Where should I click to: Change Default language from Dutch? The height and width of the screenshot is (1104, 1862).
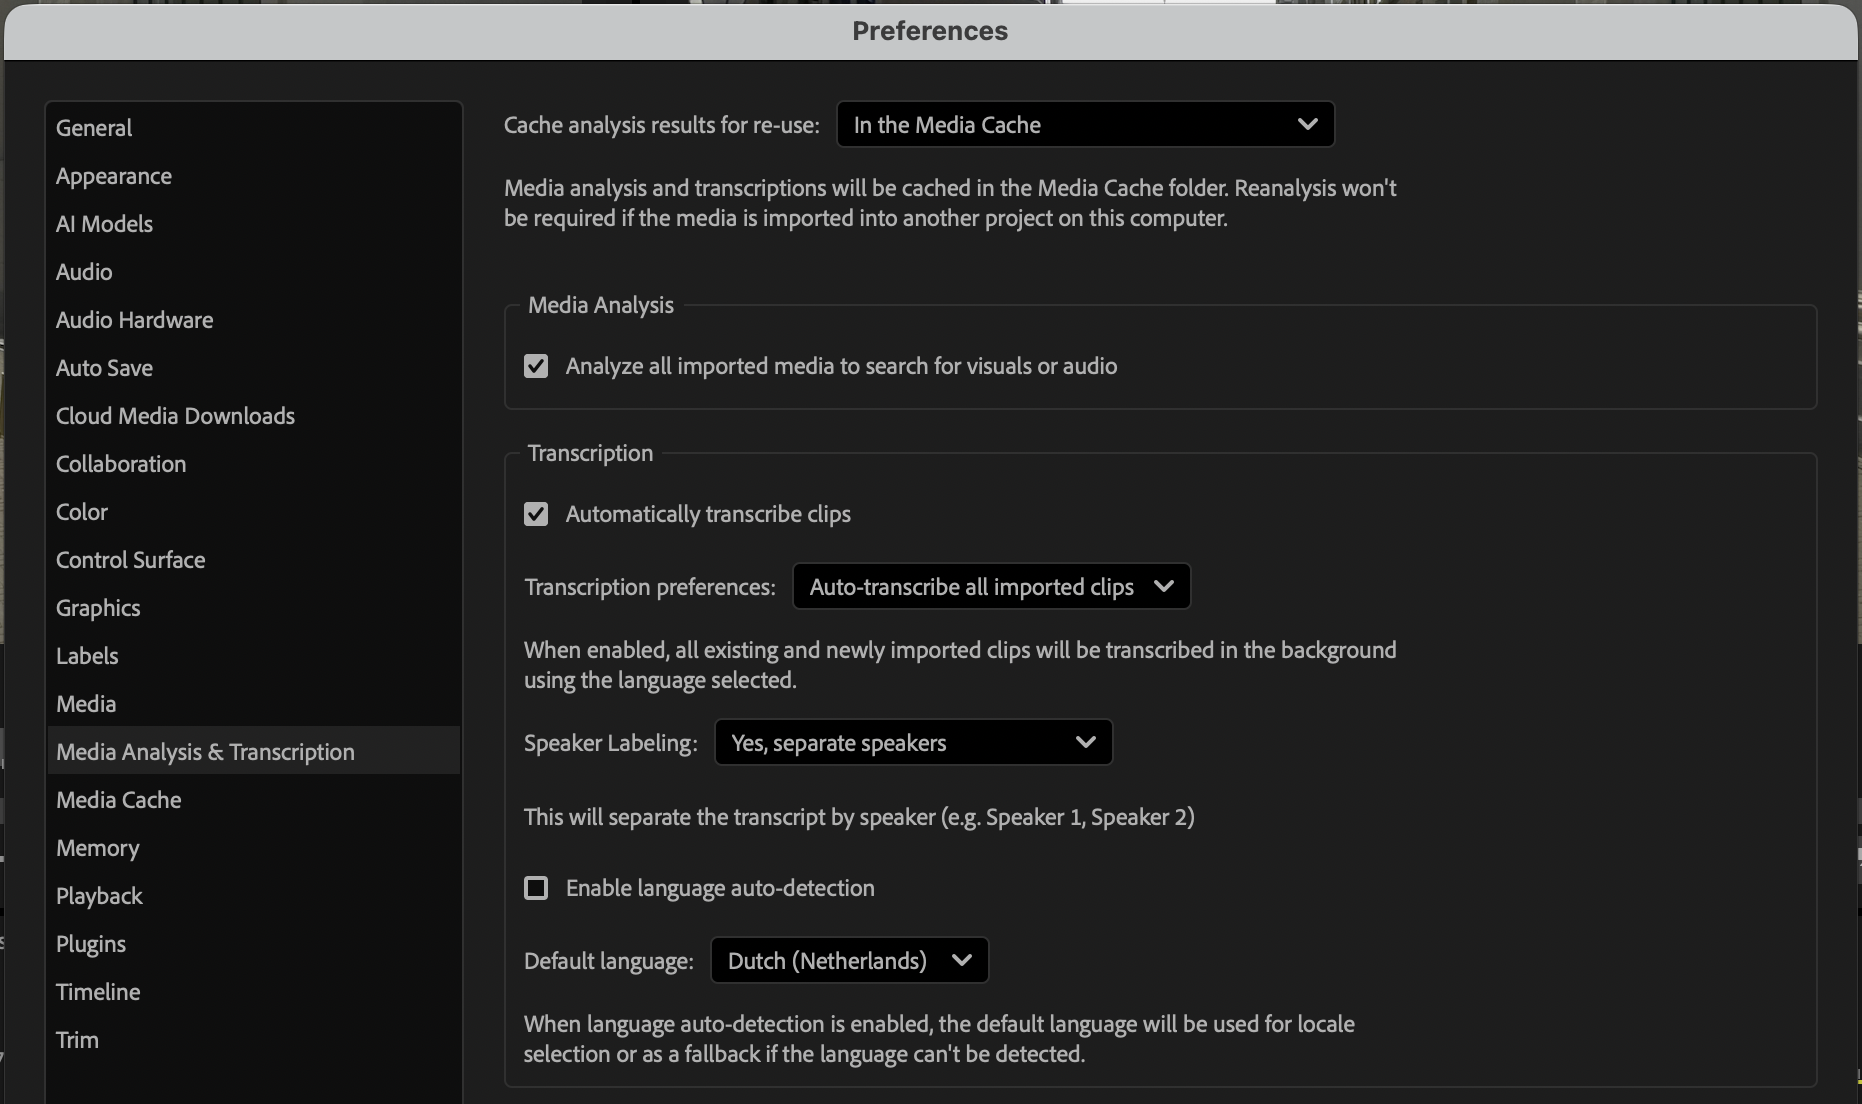pos(849,961)
